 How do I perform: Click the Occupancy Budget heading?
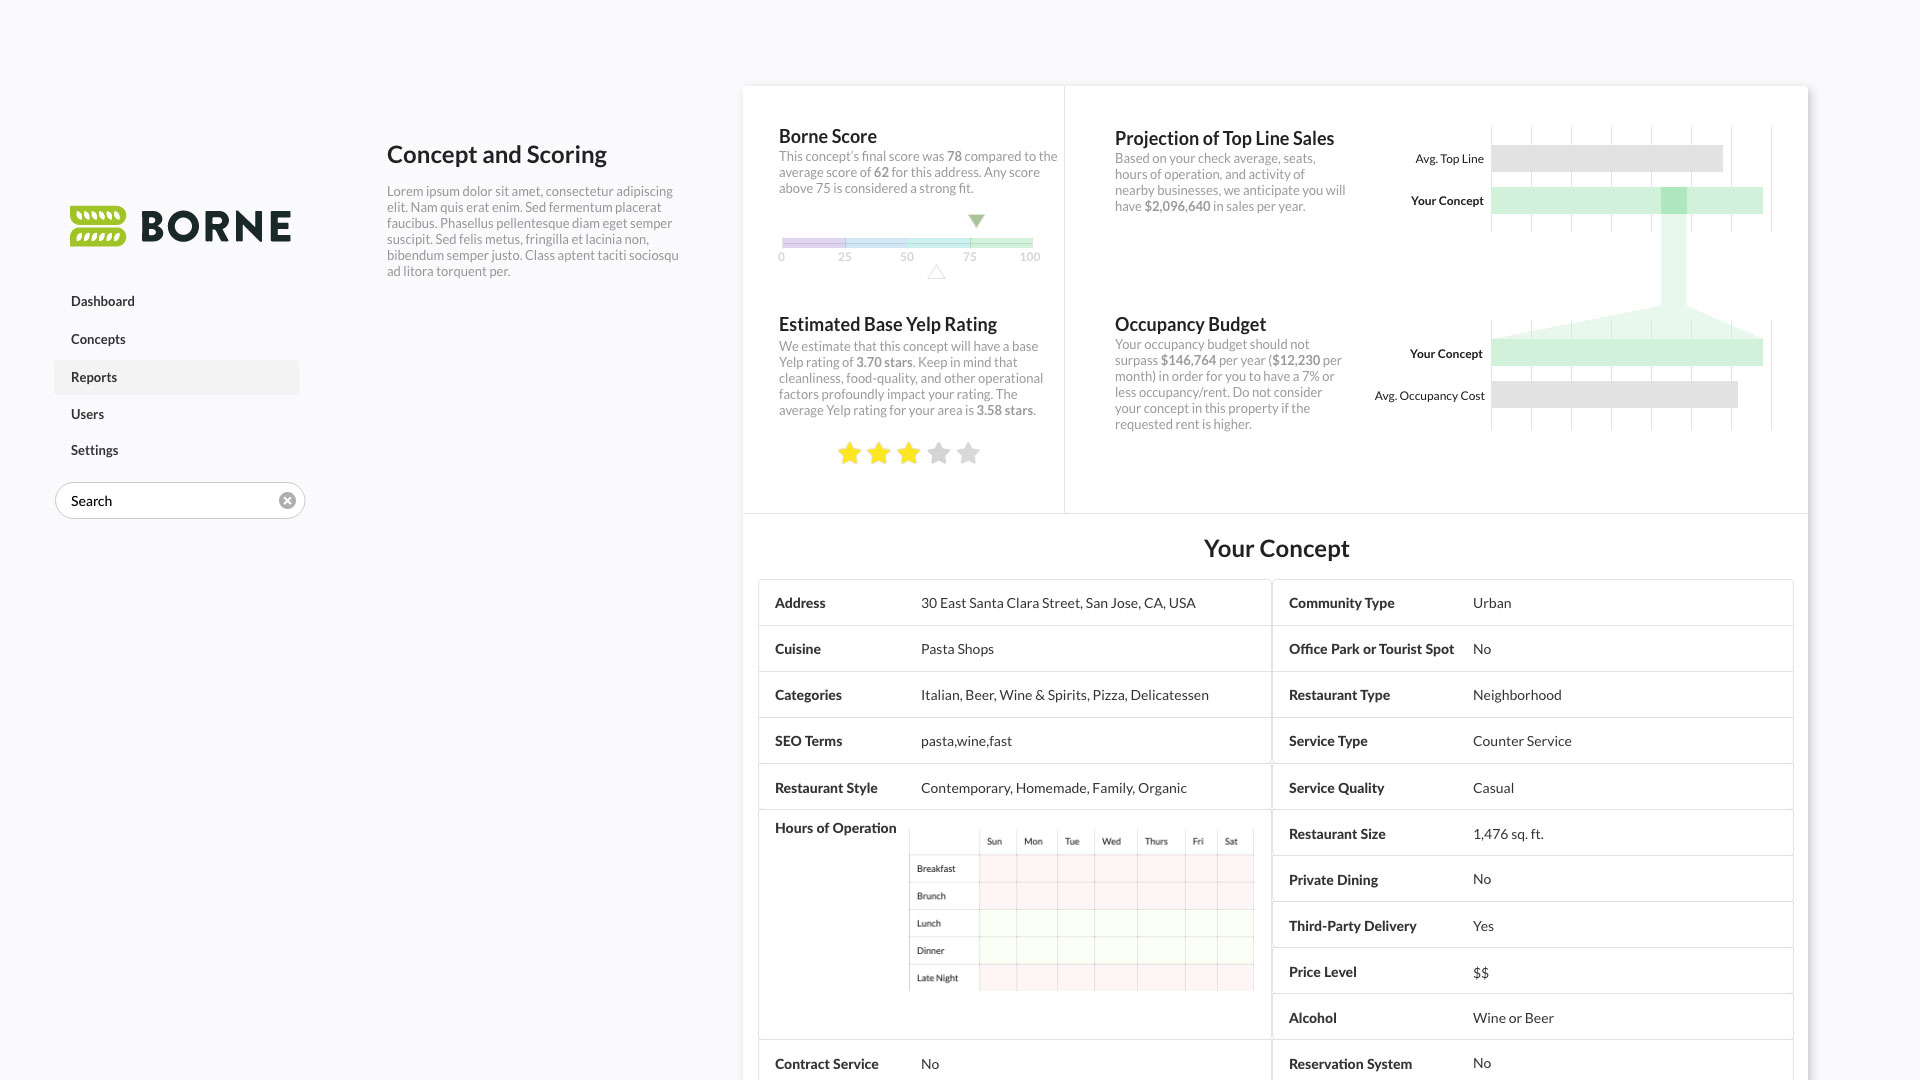coord(1190,324)
